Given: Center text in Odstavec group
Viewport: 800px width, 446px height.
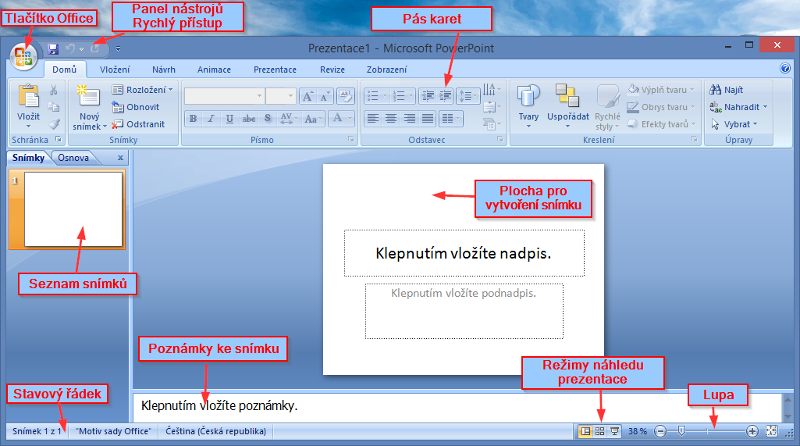Looking at the screenshot, I should pyautogui.click(x=391, y=119).
